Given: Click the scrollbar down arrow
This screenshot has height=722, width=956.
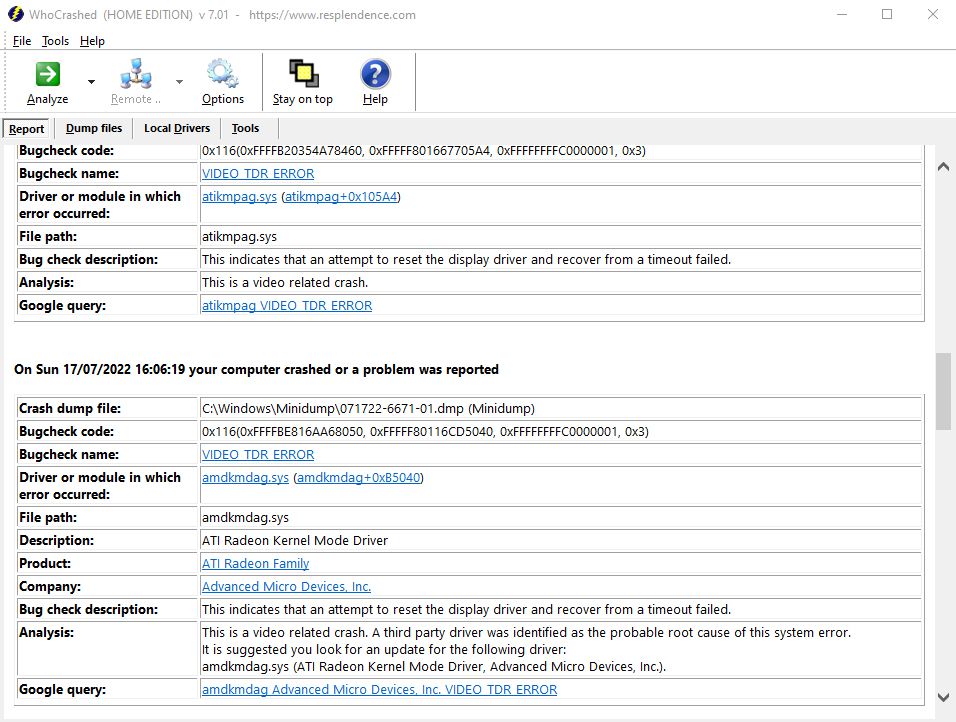Looking at the screenshot, I should tap(943, 697).
